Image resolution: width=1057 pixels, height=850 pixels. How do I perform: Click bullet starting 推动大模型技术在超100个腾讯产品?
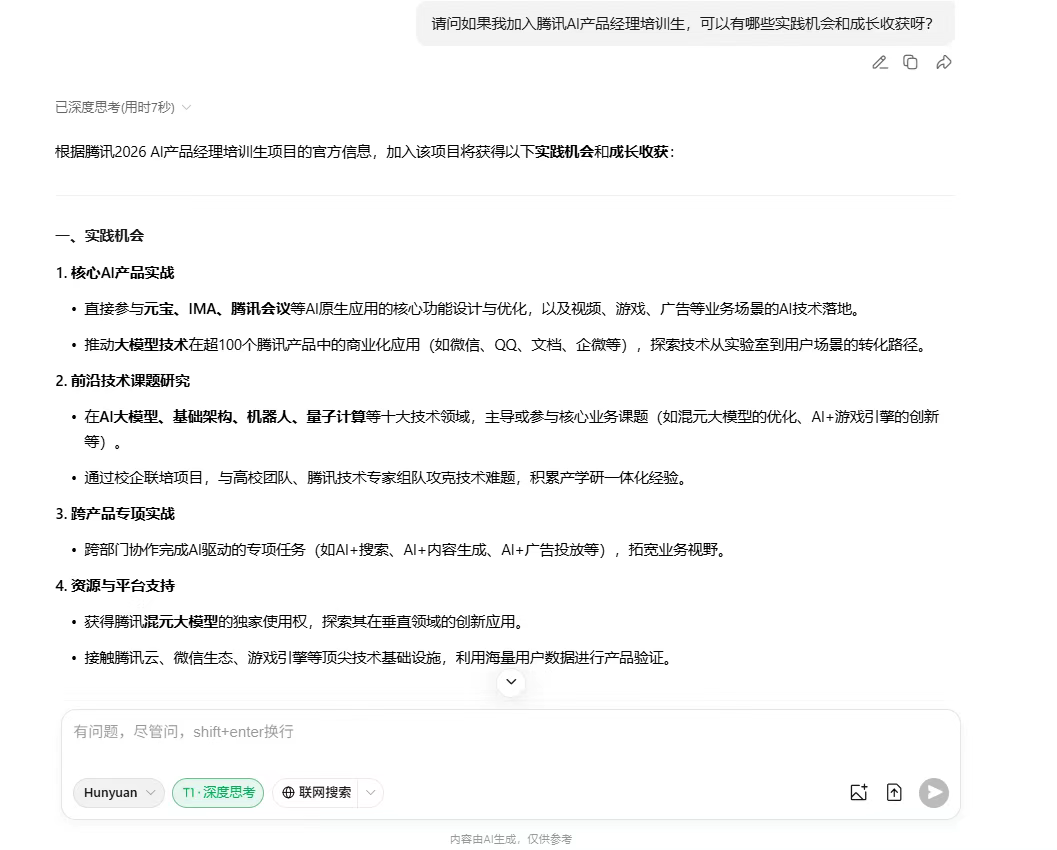point(506,345)
